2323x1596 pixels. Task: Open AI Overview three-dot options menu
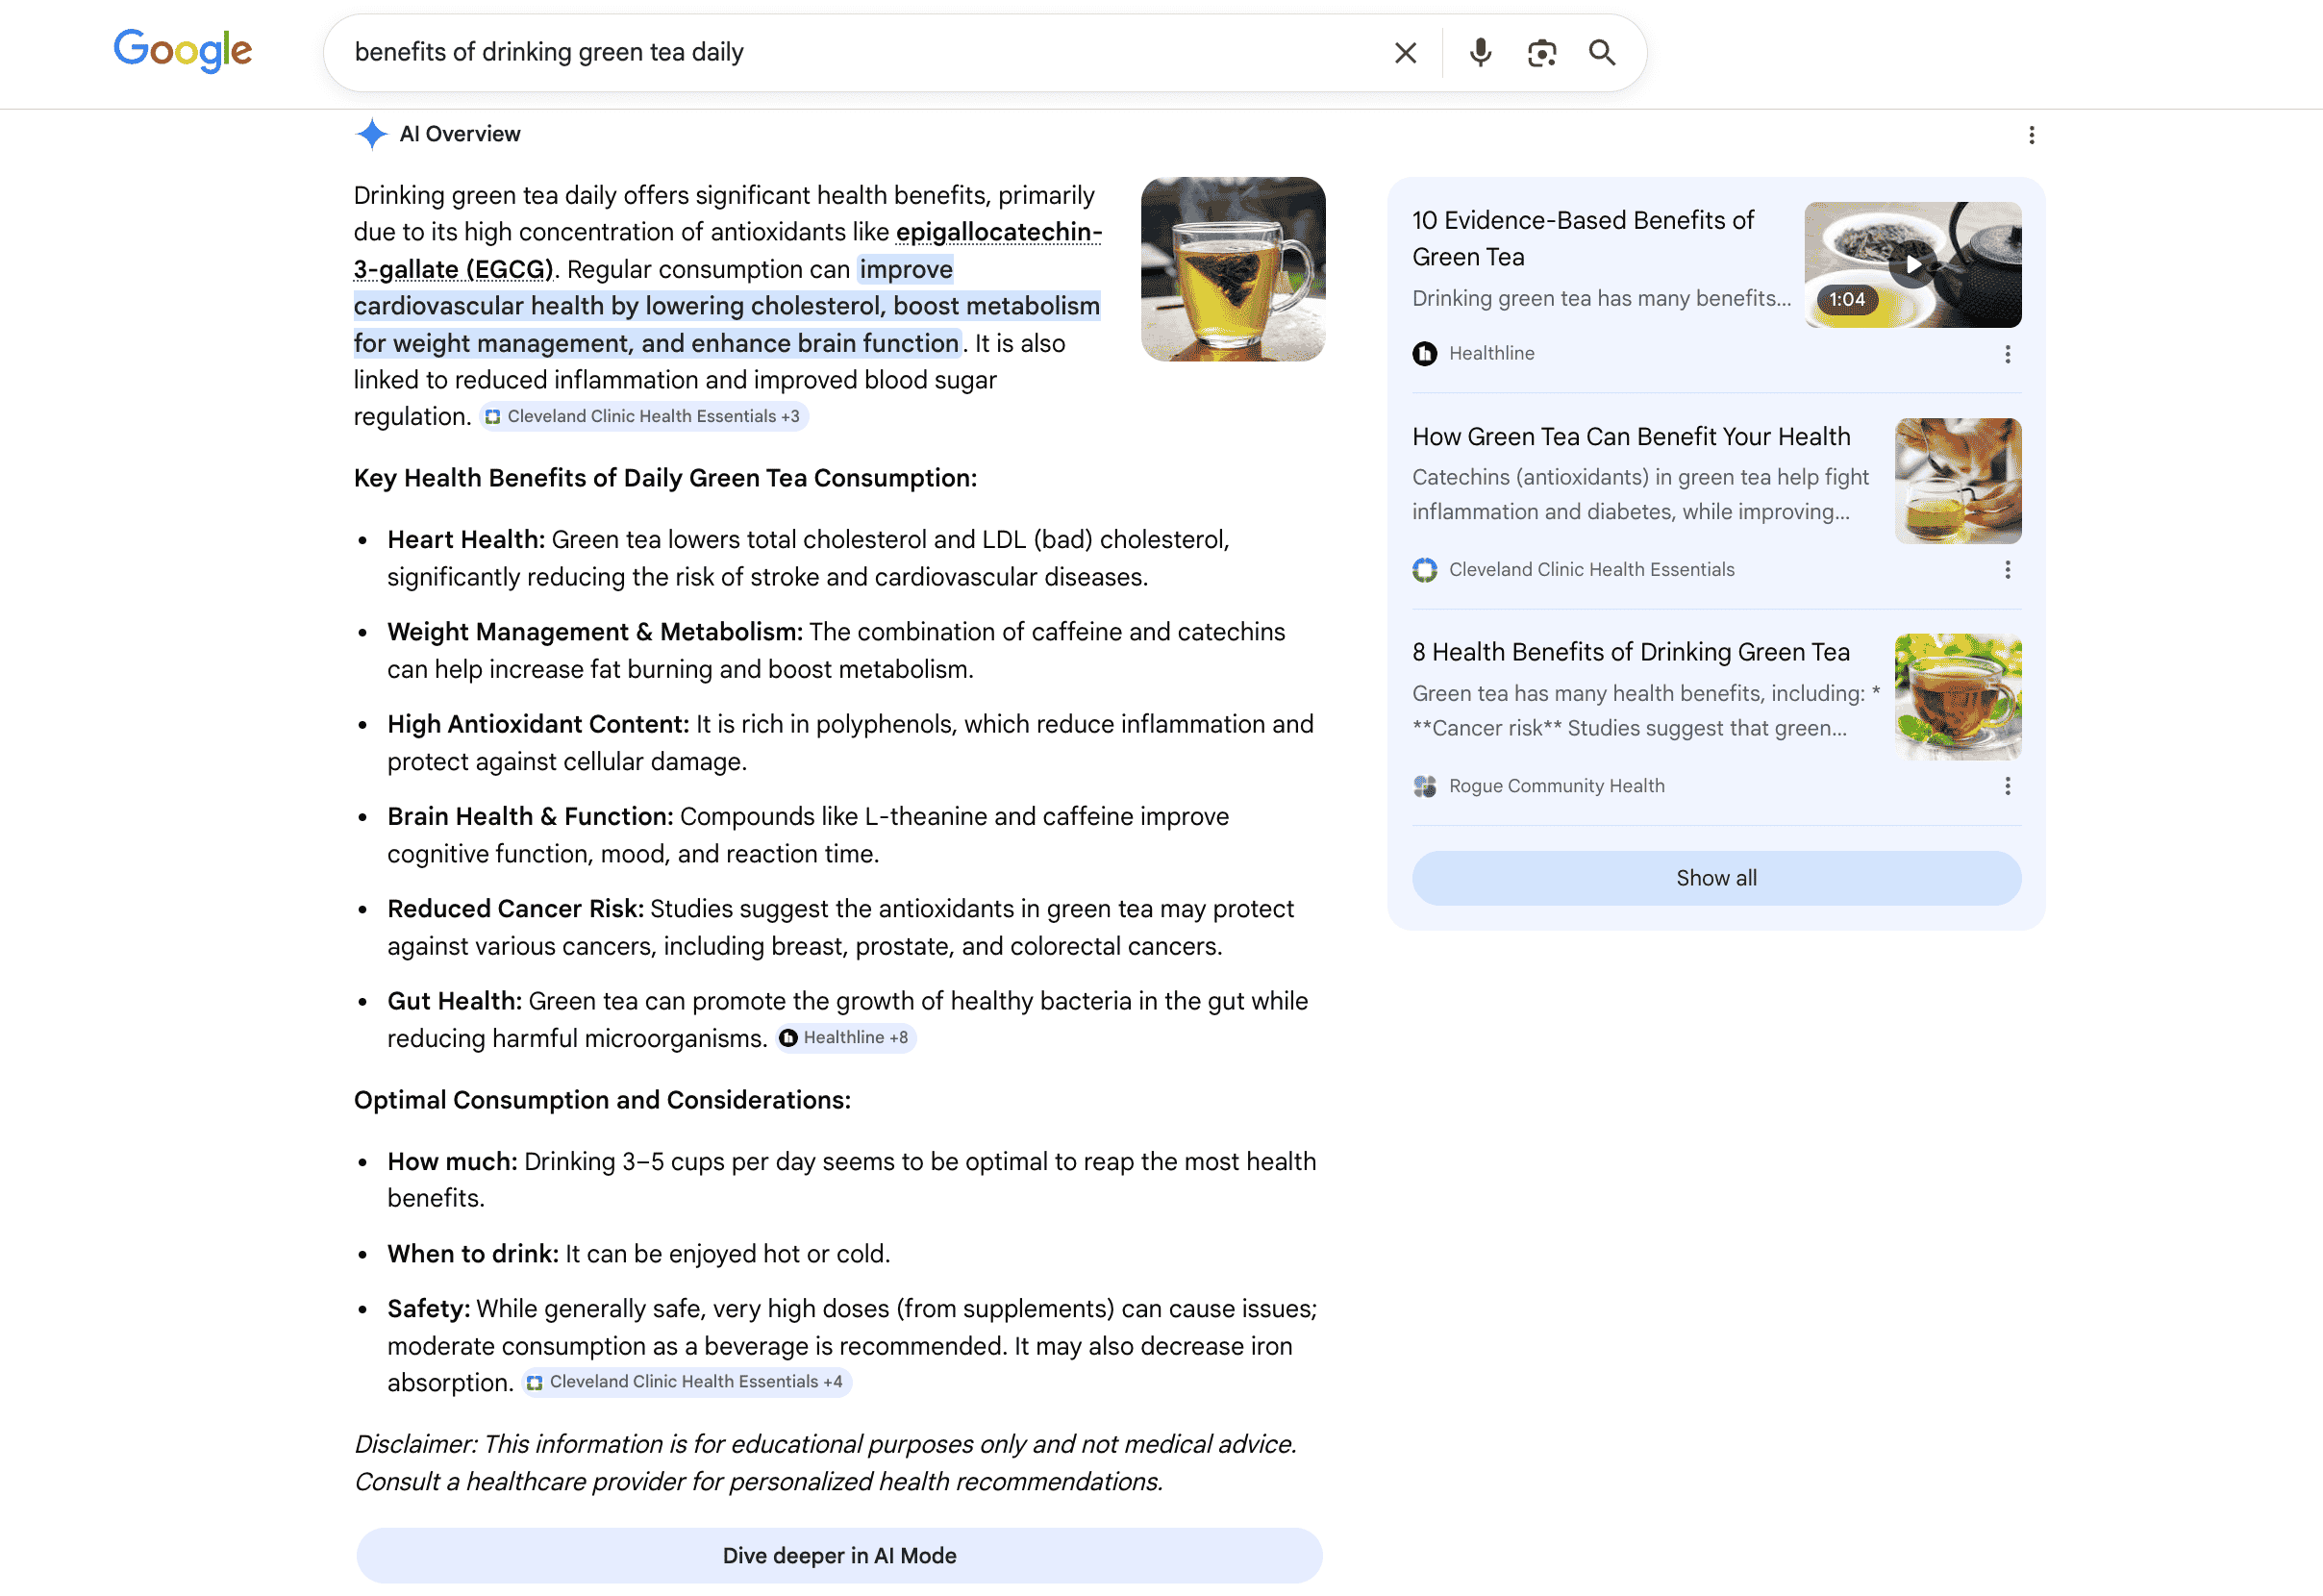[2031, 135]
